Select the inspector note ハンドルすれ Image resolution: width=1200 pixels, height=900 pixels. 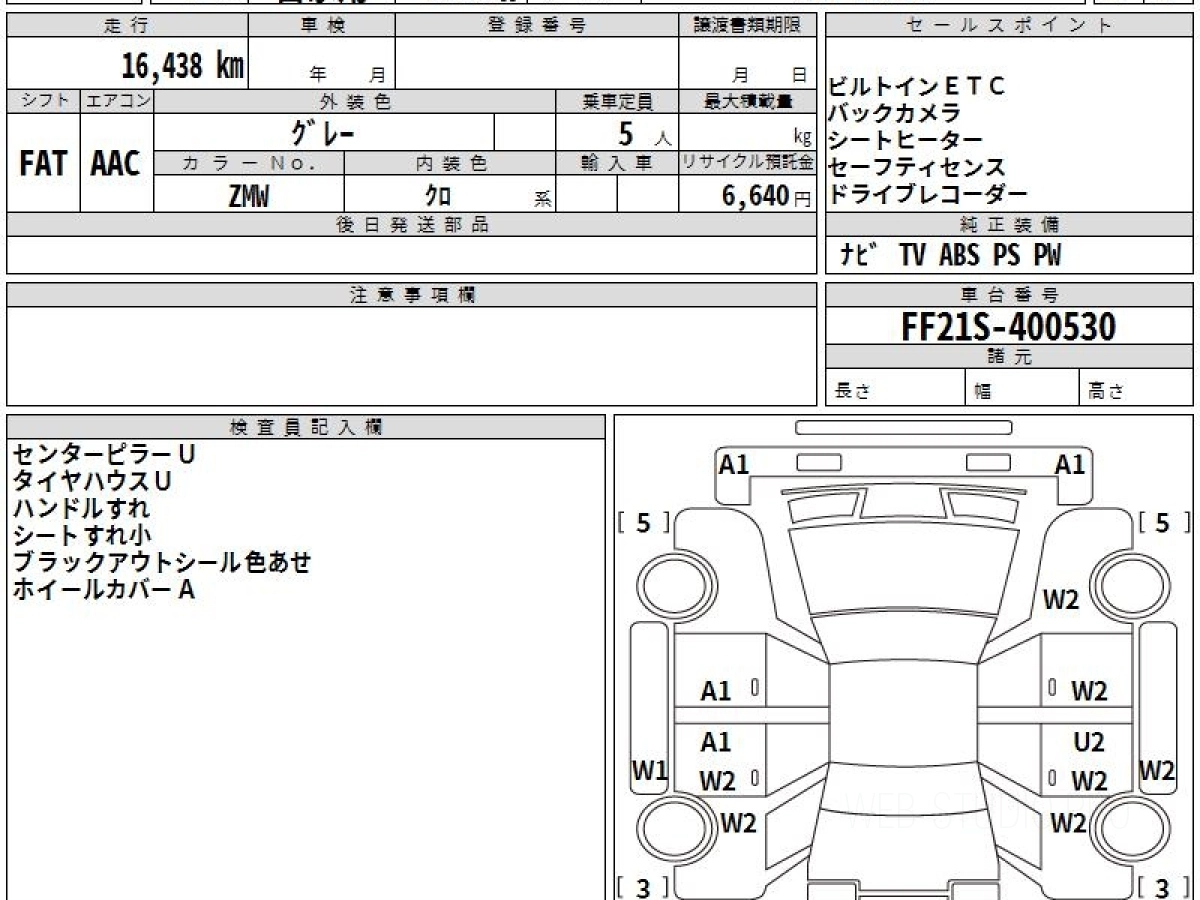[x=81, y=508]
